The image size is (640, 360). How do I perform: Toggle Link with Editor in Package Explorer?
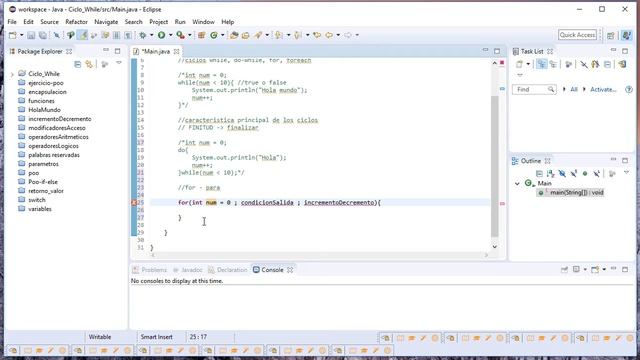click(x=89, y=64)
